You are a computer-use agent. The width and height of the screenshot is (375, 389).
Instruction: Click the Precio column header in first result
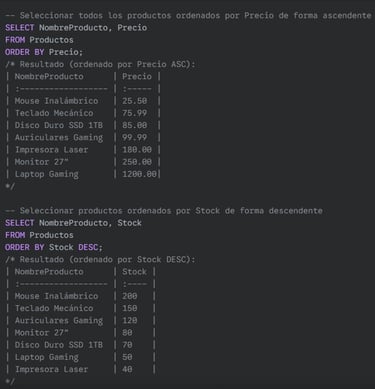pyautogui.click(x=137, y=77)
